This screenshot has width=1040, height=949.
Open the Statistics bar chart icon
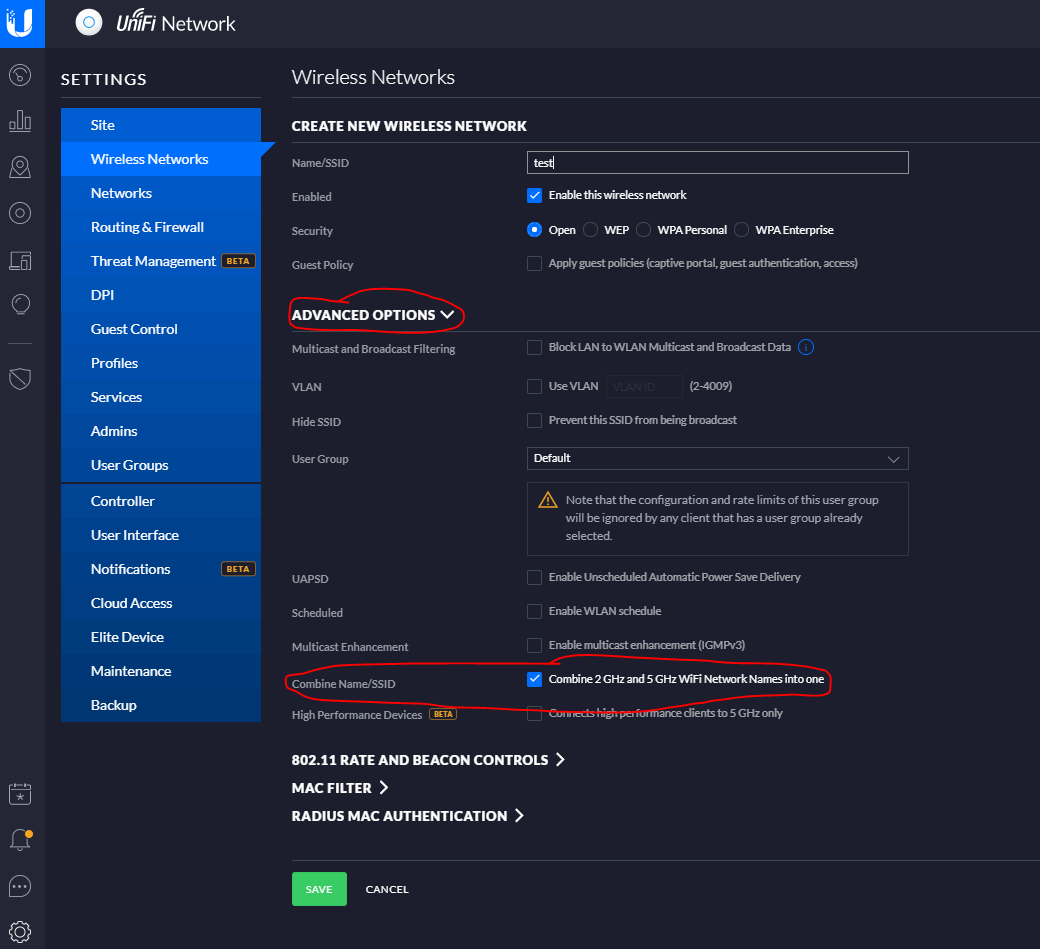20,121
